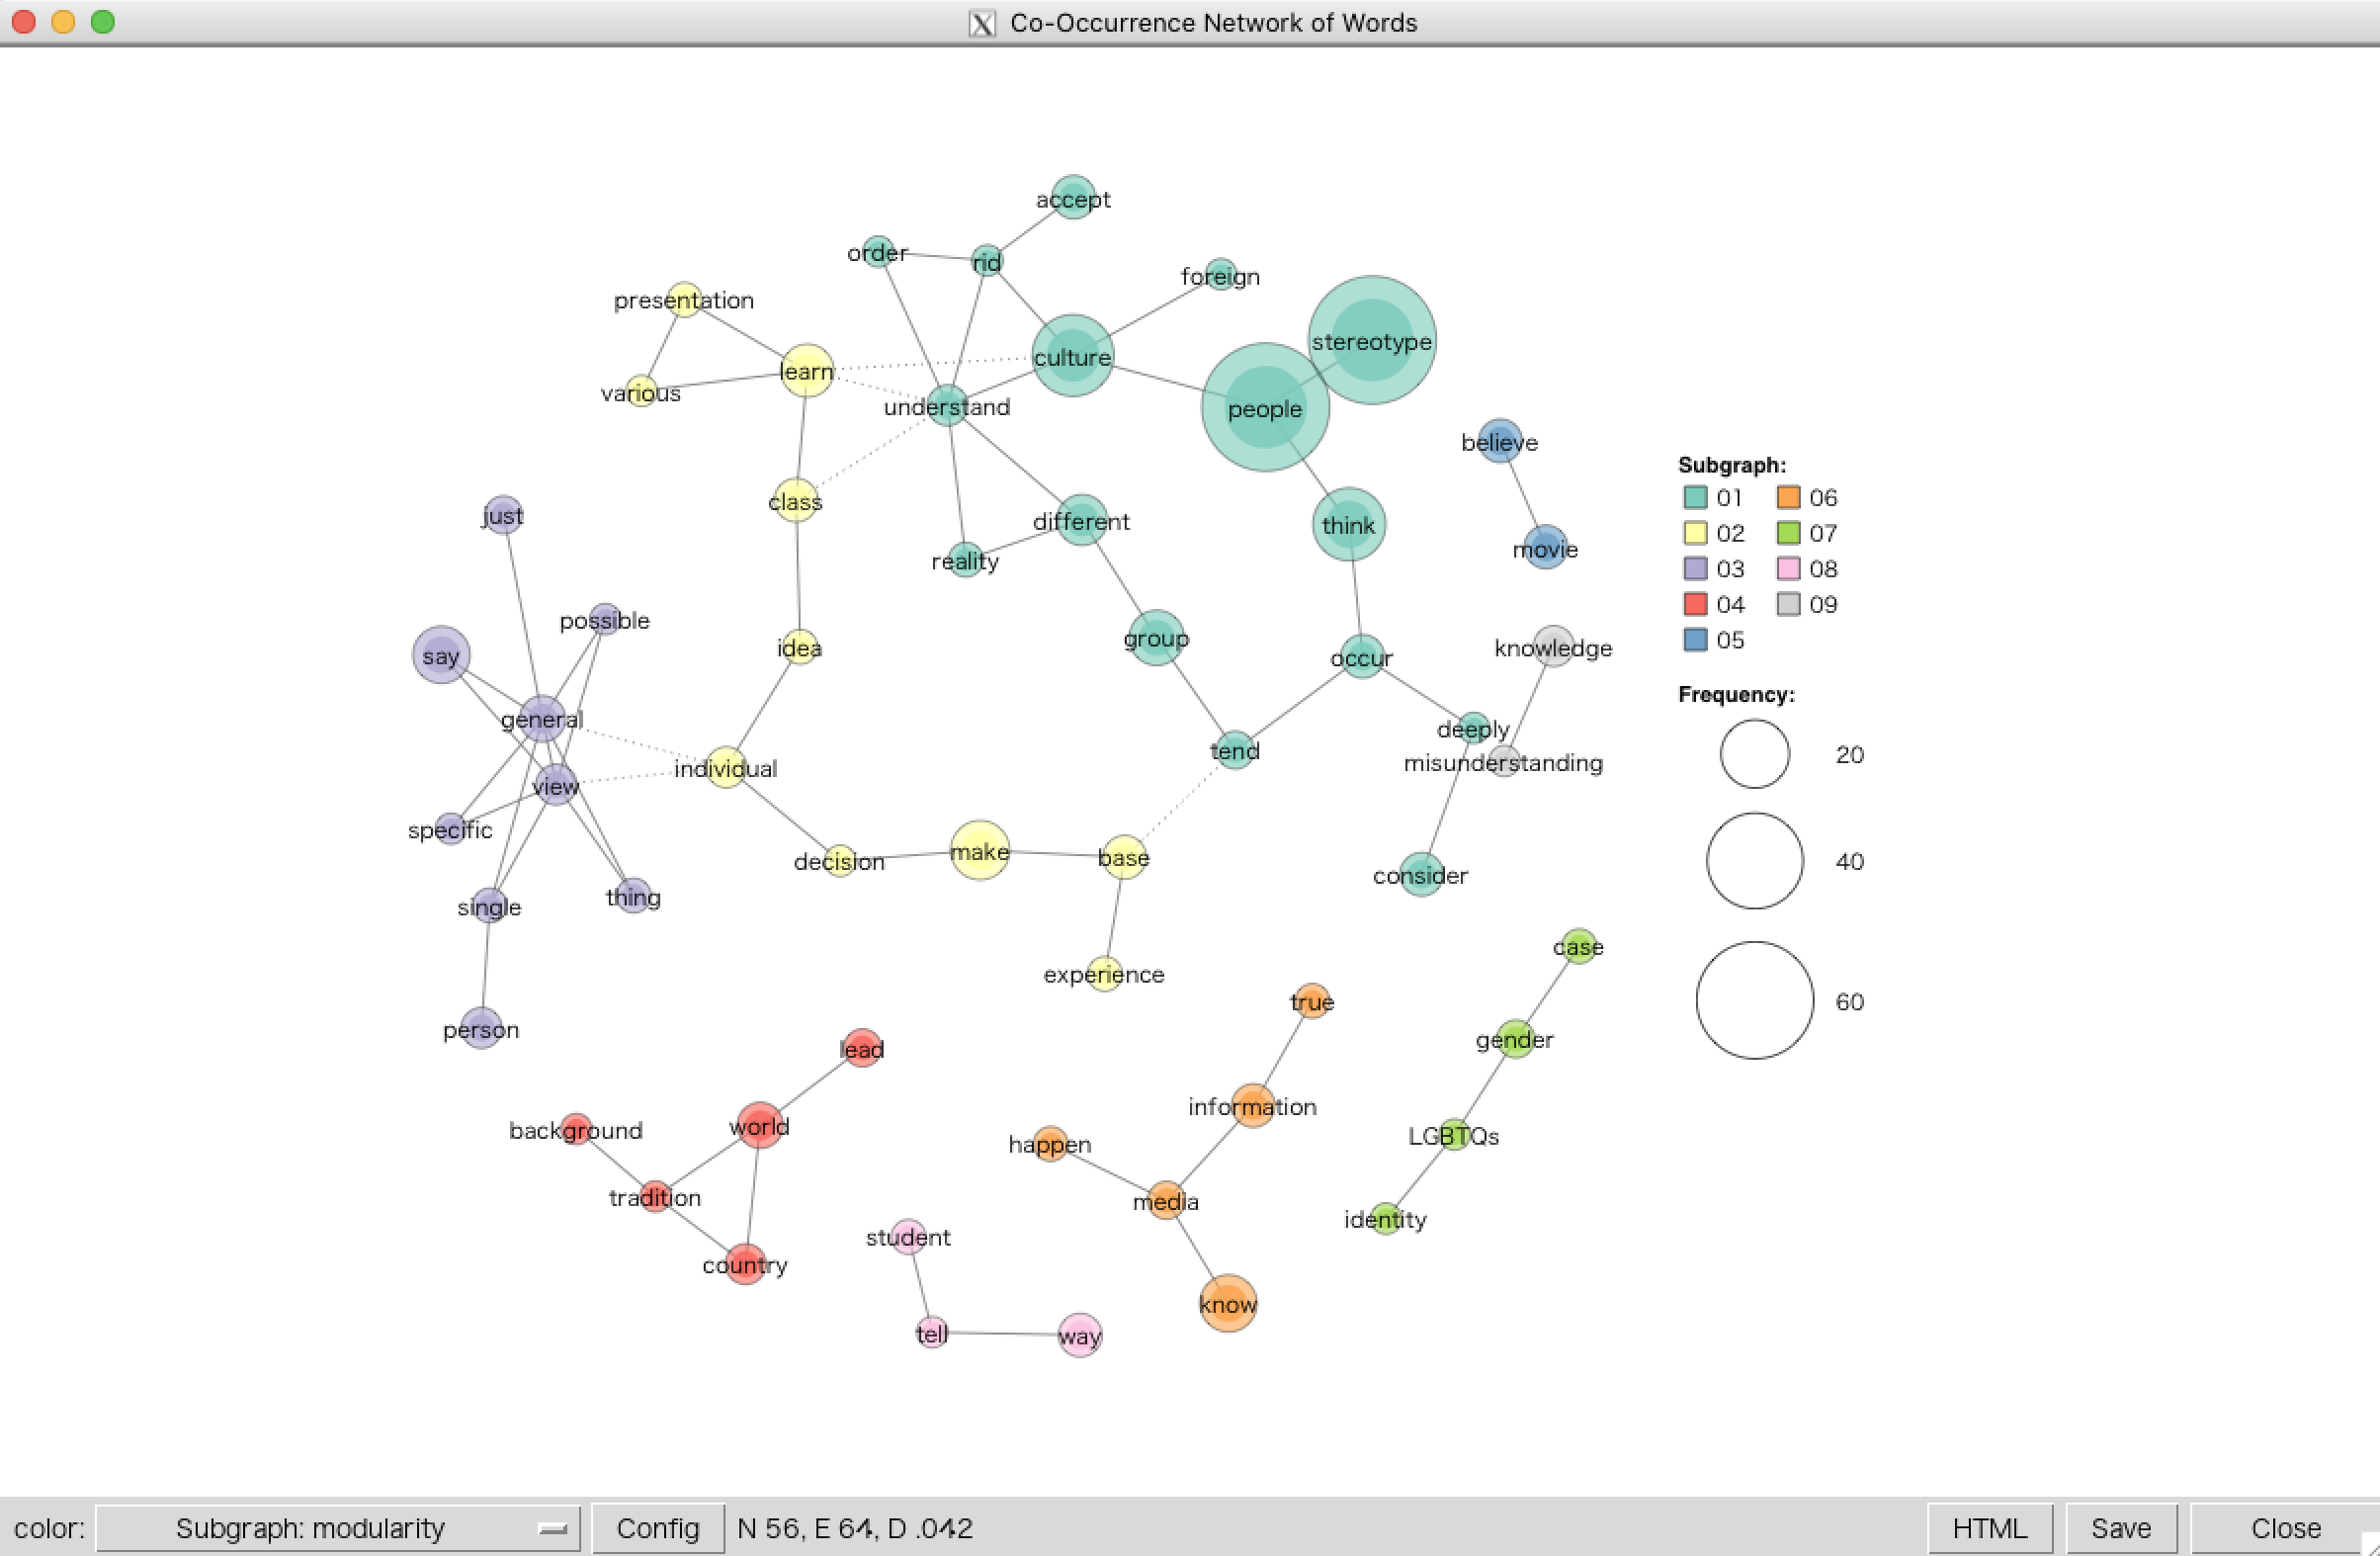Click the yellow 'make' node

point(980,850)
